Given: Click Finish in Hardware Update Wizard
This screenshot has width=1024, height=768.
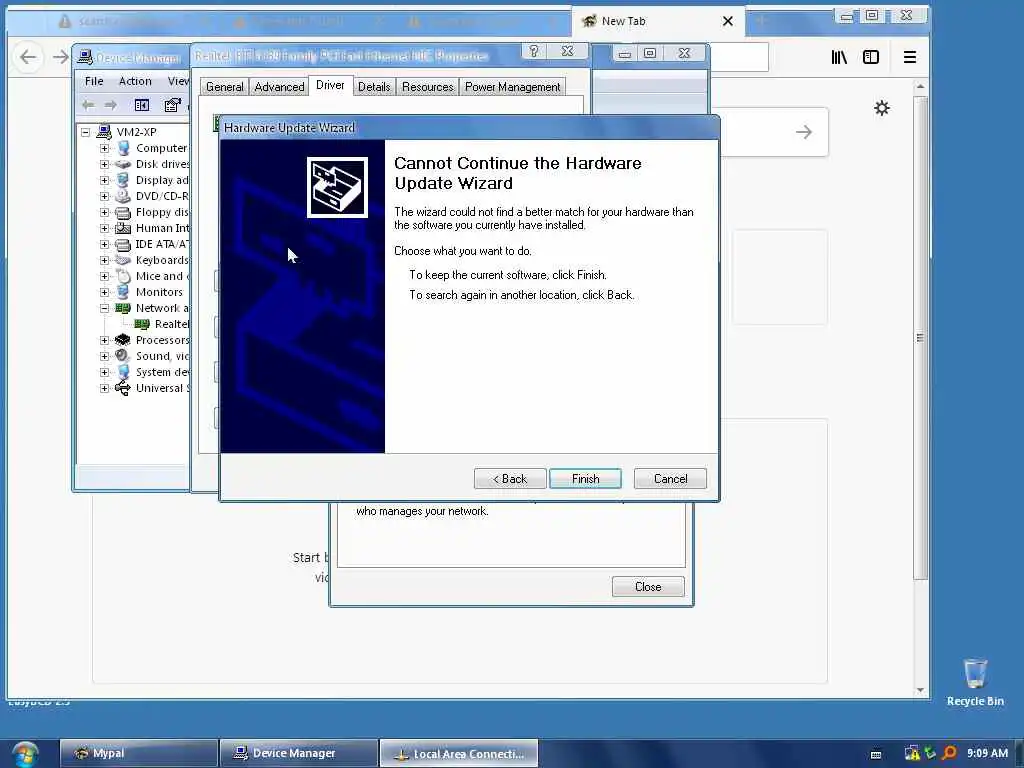Looking at the screenshot, I should tap(585, 479).
